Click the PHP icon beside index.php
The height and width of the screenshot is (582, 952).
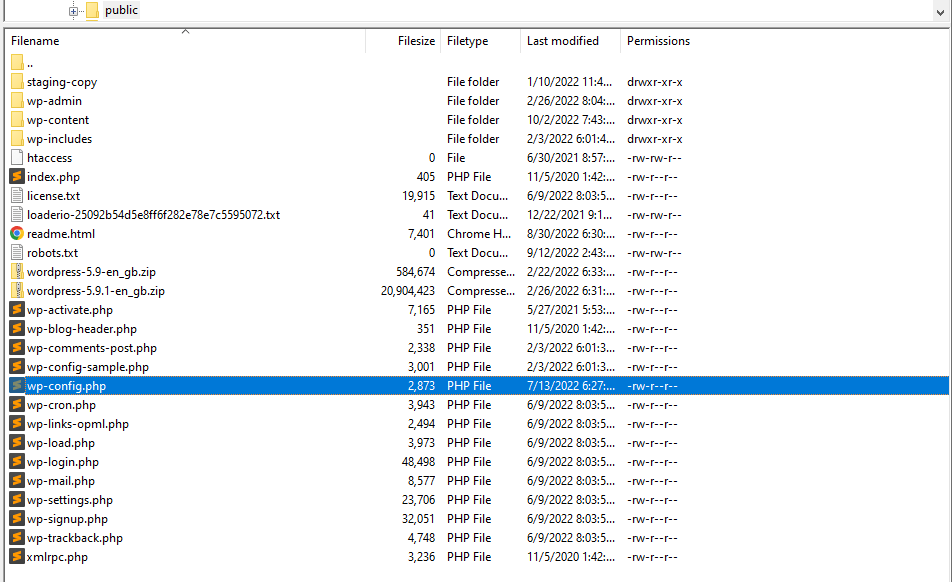tap(17, 177)
